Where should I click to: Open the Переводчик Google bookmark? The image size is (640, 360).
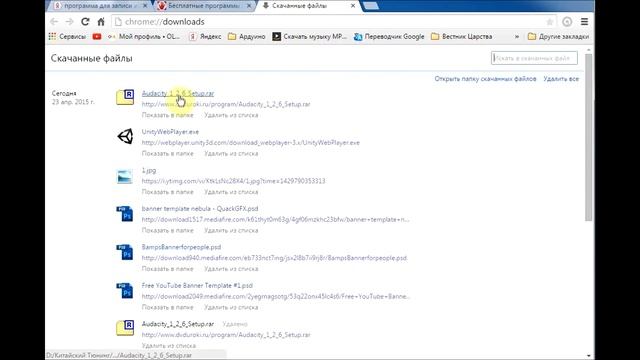(x=389, y=36)
